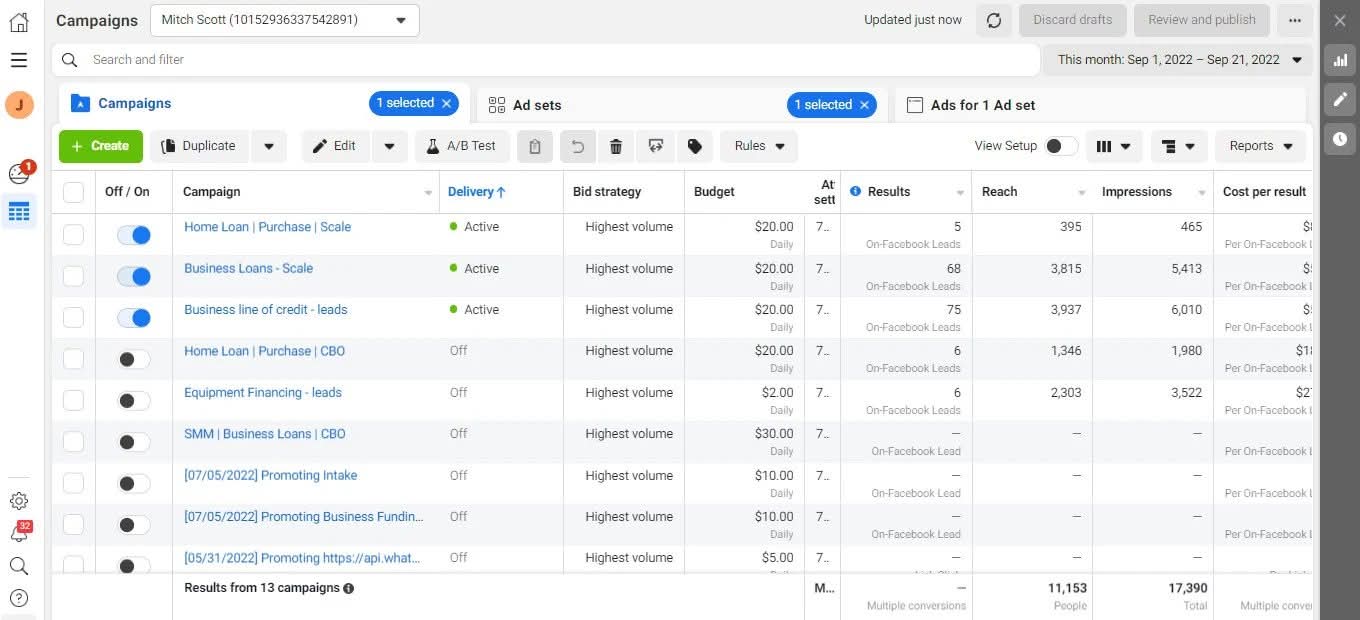Enable the Equipment Financing - leads campaign toggle

pos(134,400)
